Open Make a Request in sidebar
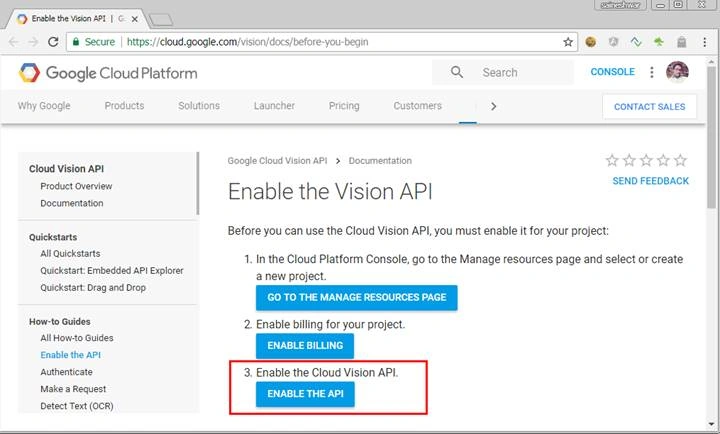 (73, 389)
